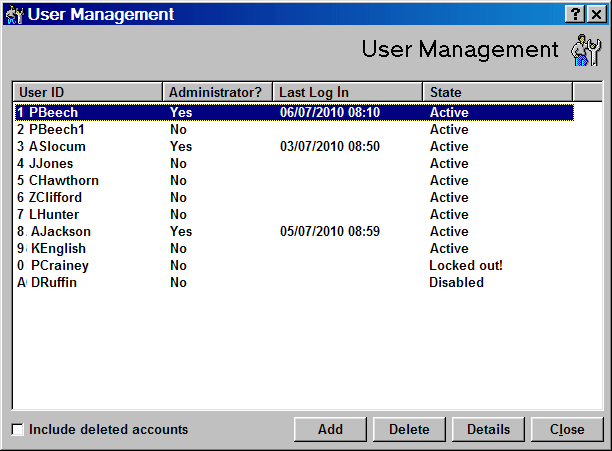Screen dimensions: 612x451
Task: Select the LHunter user row
Action: pos(294,214)
